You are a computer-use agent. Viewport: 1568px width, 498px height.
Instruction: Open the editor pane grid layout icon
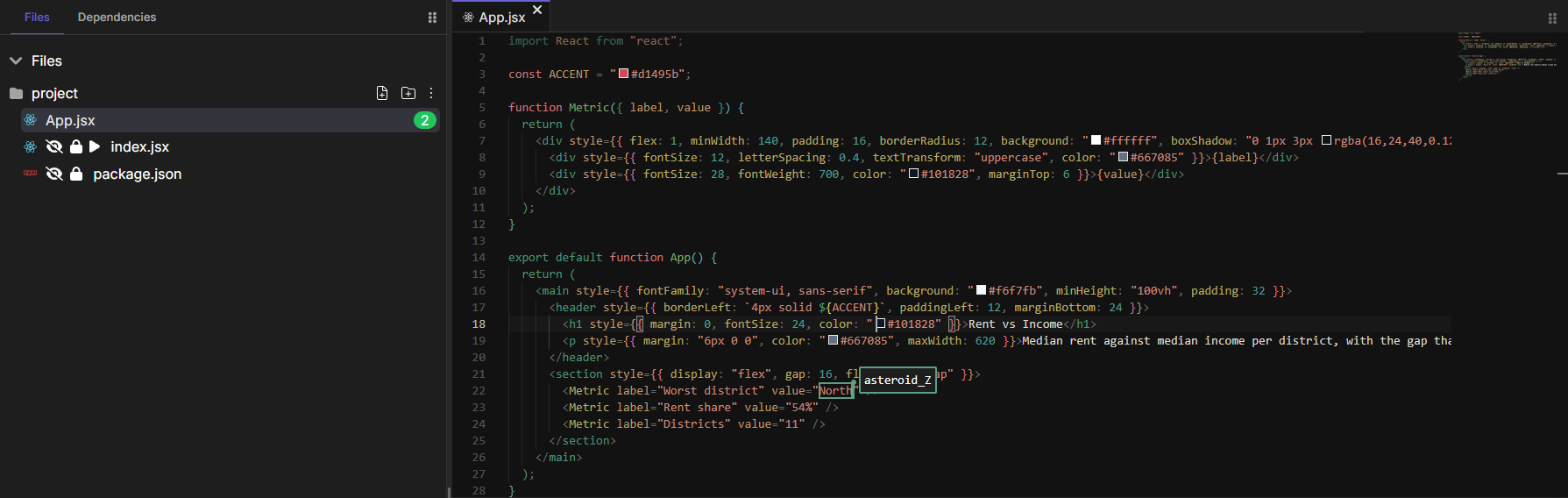(x=1553, y=17)
